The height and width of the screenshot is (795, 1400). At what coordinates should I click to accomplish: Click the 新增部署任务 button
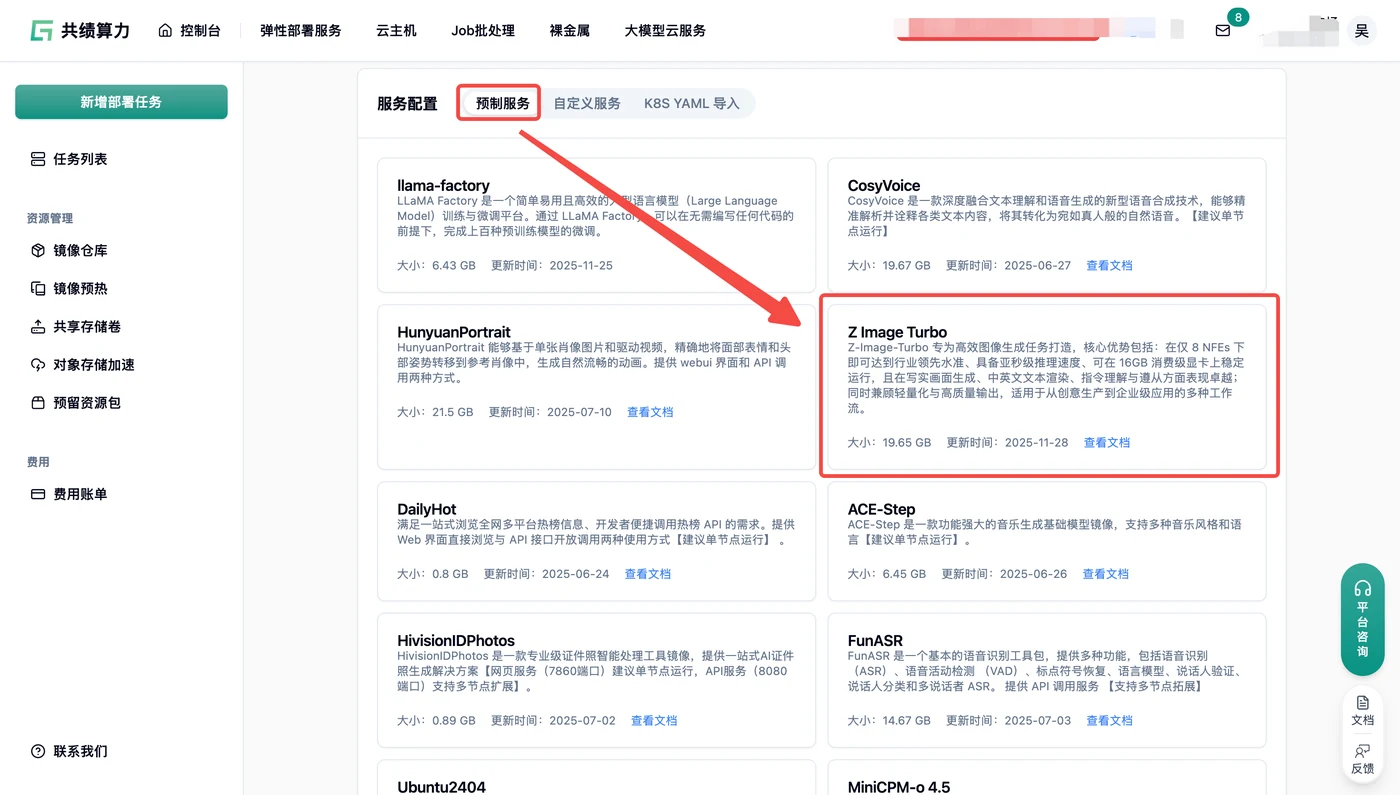click(x=121, y=102)
